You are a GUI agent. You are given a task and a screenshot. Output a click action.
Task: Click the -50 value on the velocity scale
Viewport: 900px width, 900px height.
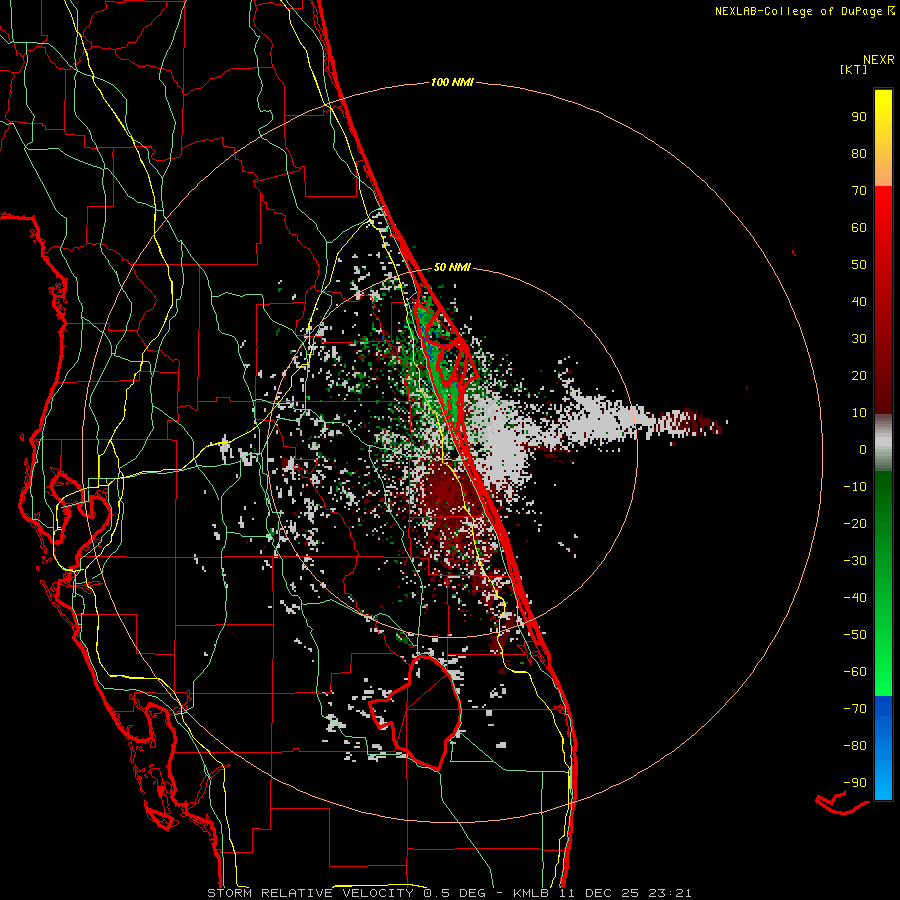click(x=855, y=634)
